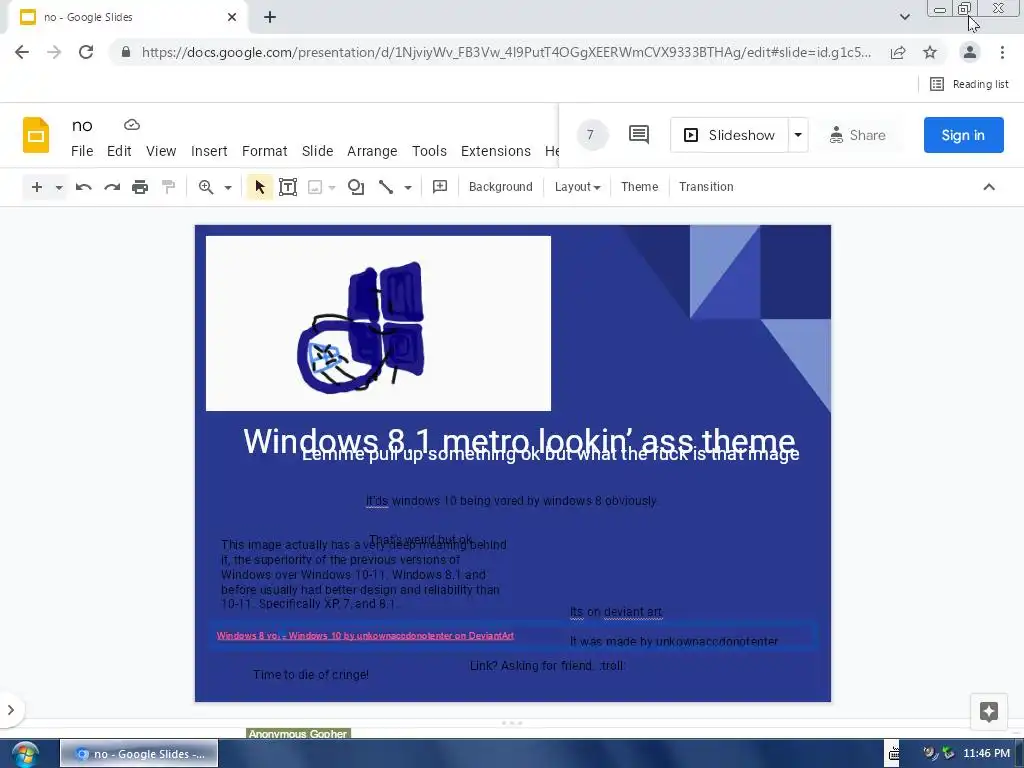1024x768 pixels.
Task: Open the Edit menu
Action: pos(119,151)
